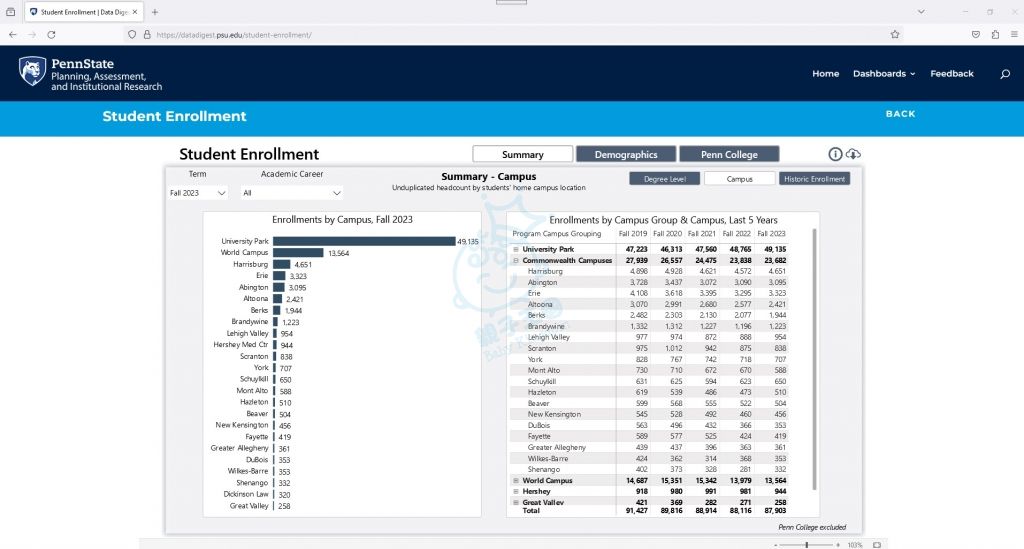Click the Wilkes-Barre row in table

click(649, 459)
